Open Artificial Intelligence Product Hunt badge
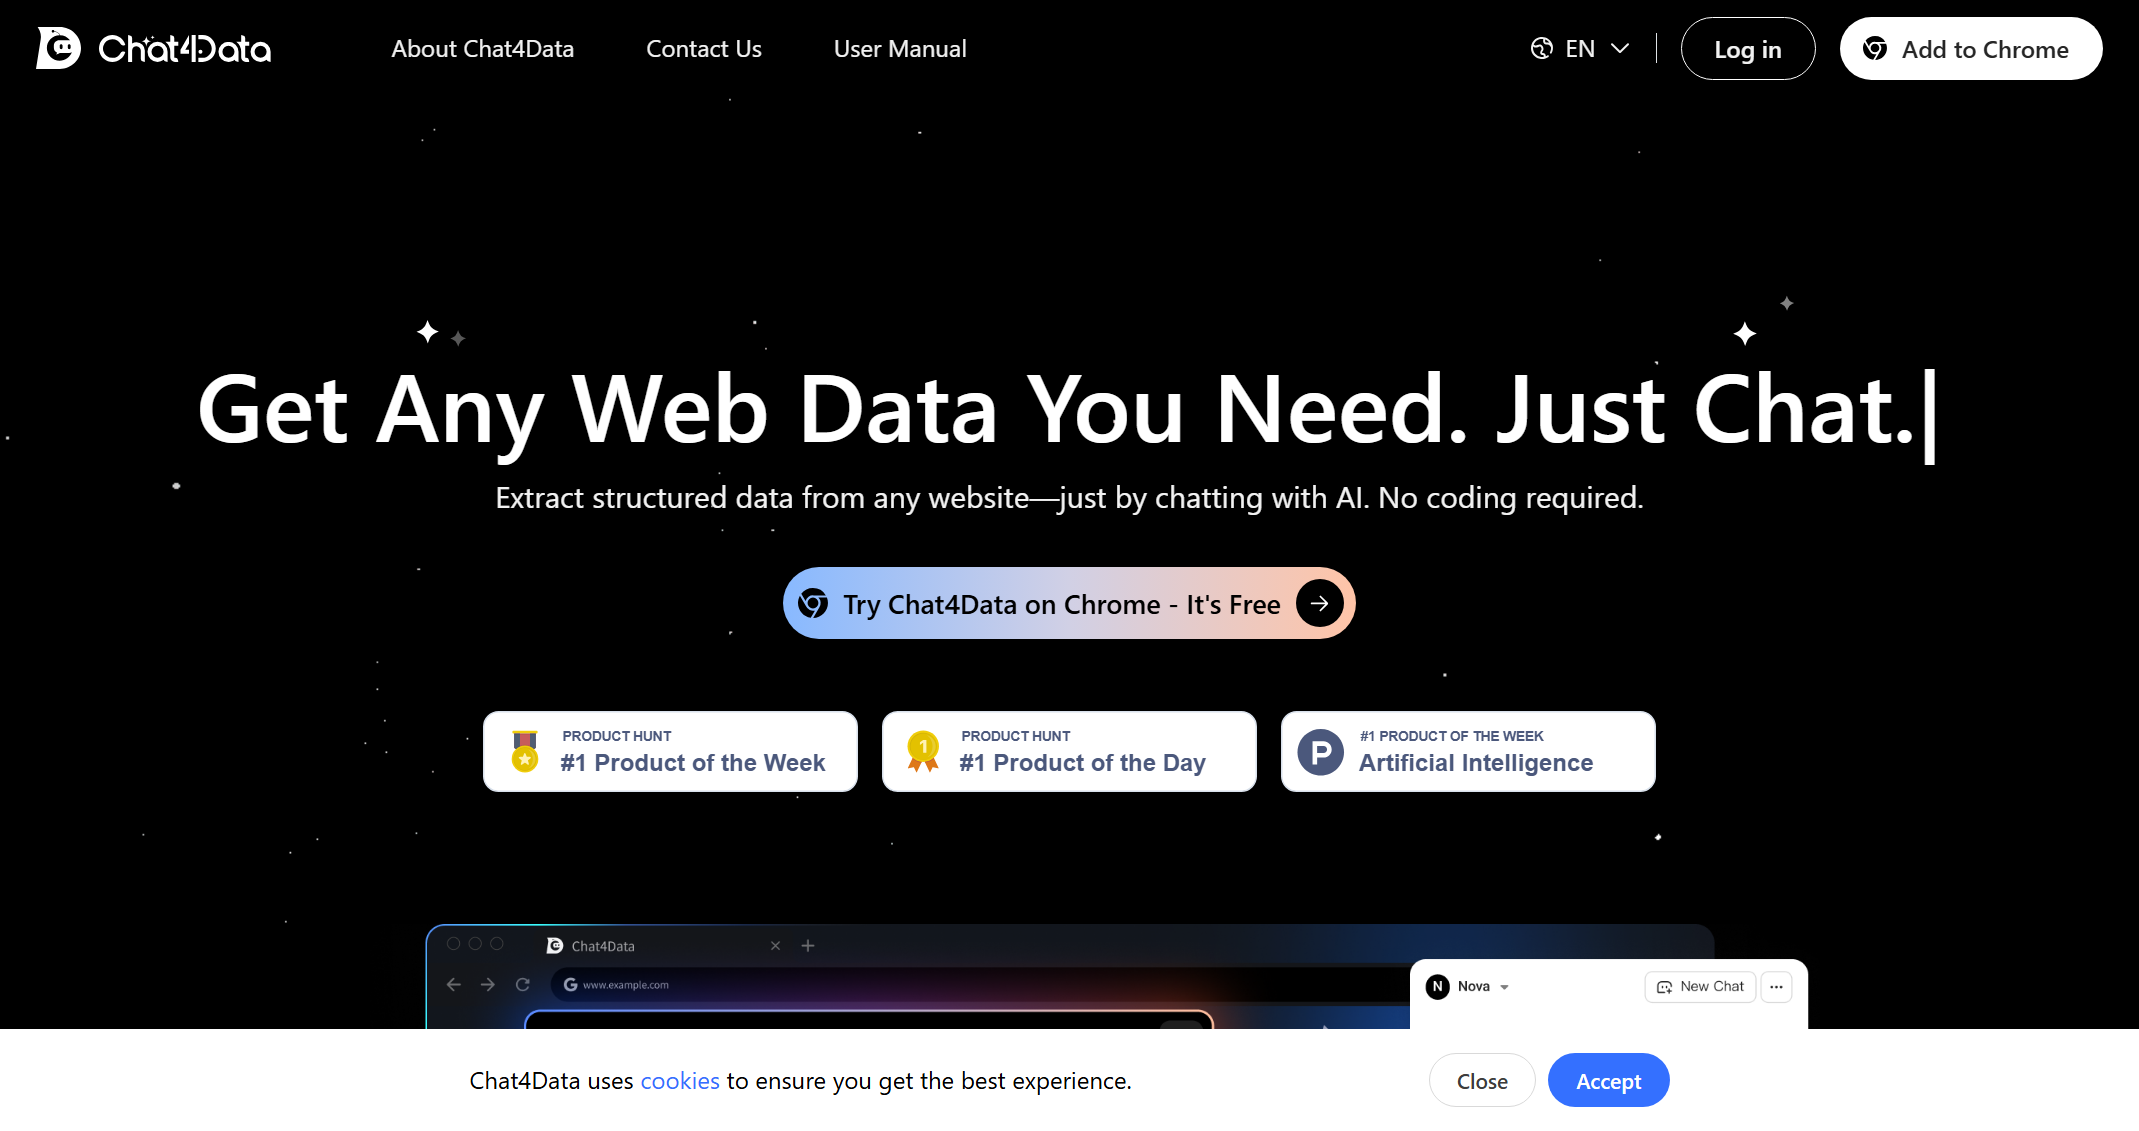Screen dimensions: 2139x1131 (1468, 751)
